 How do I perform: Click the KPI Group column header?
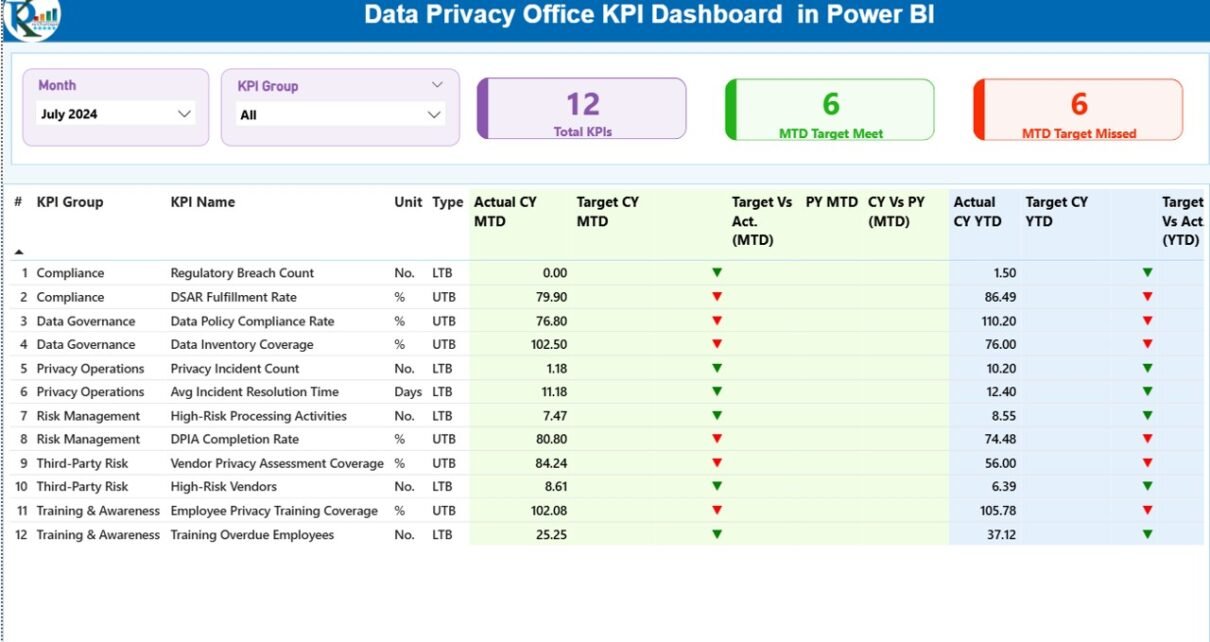point(70,202)
